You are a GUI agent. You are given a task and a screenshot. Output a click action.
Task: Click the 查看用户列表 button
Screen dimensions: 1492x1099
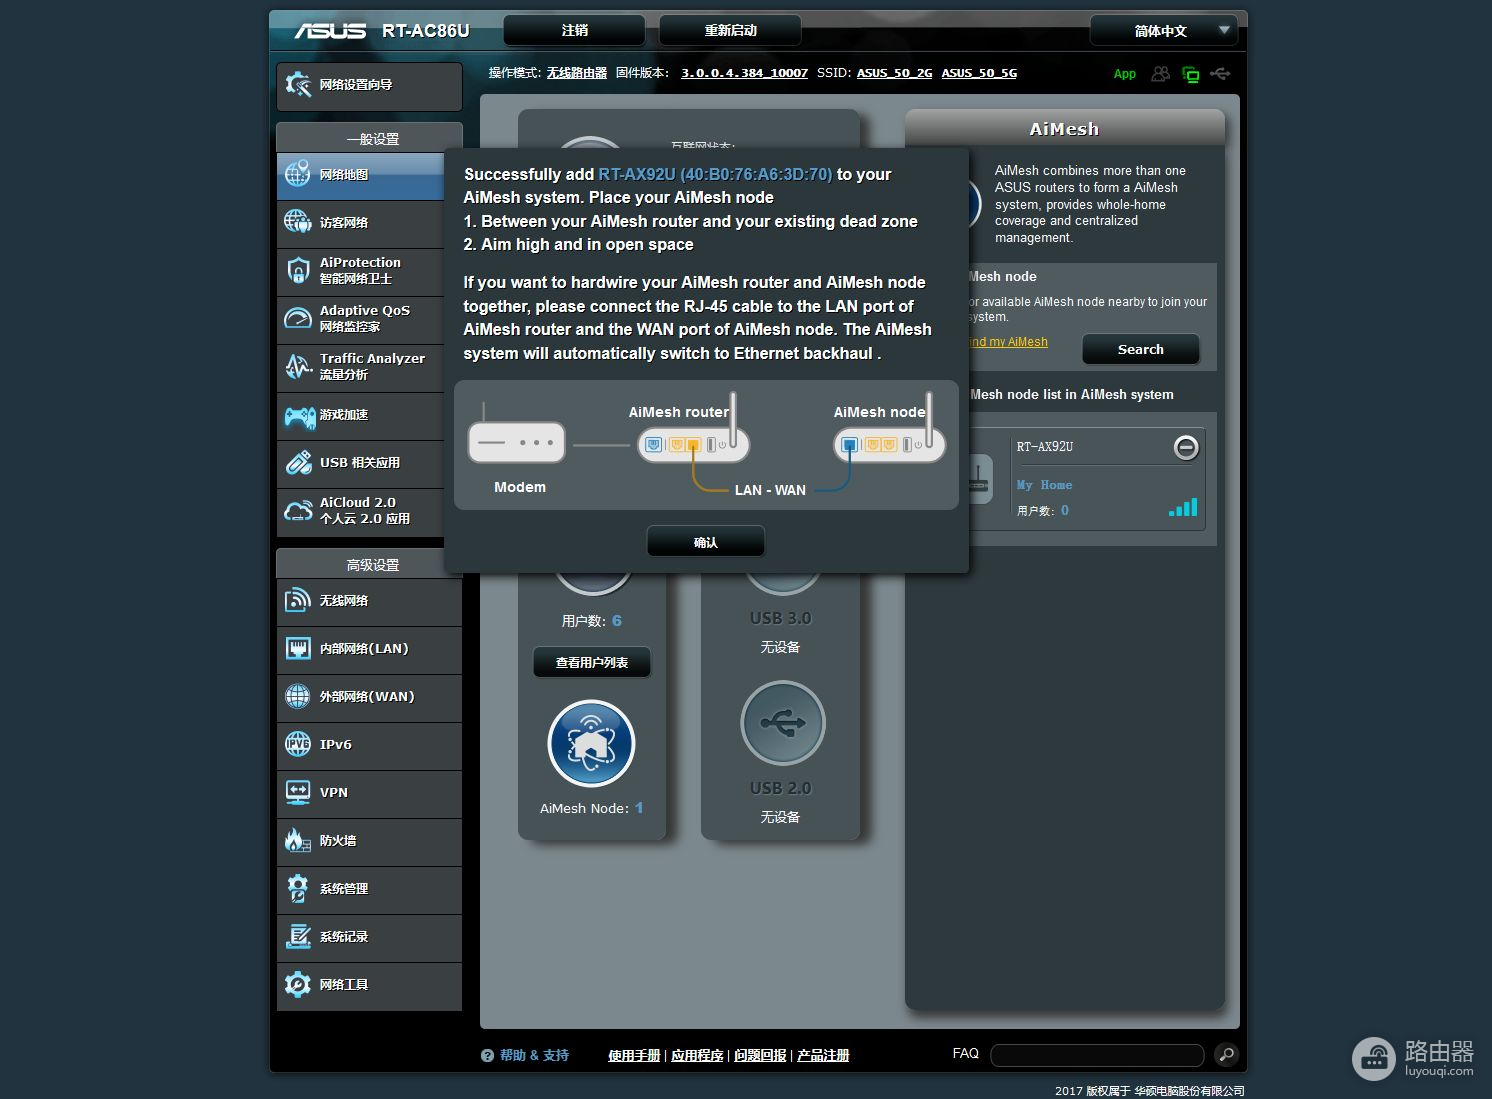[x=592, y=662]
